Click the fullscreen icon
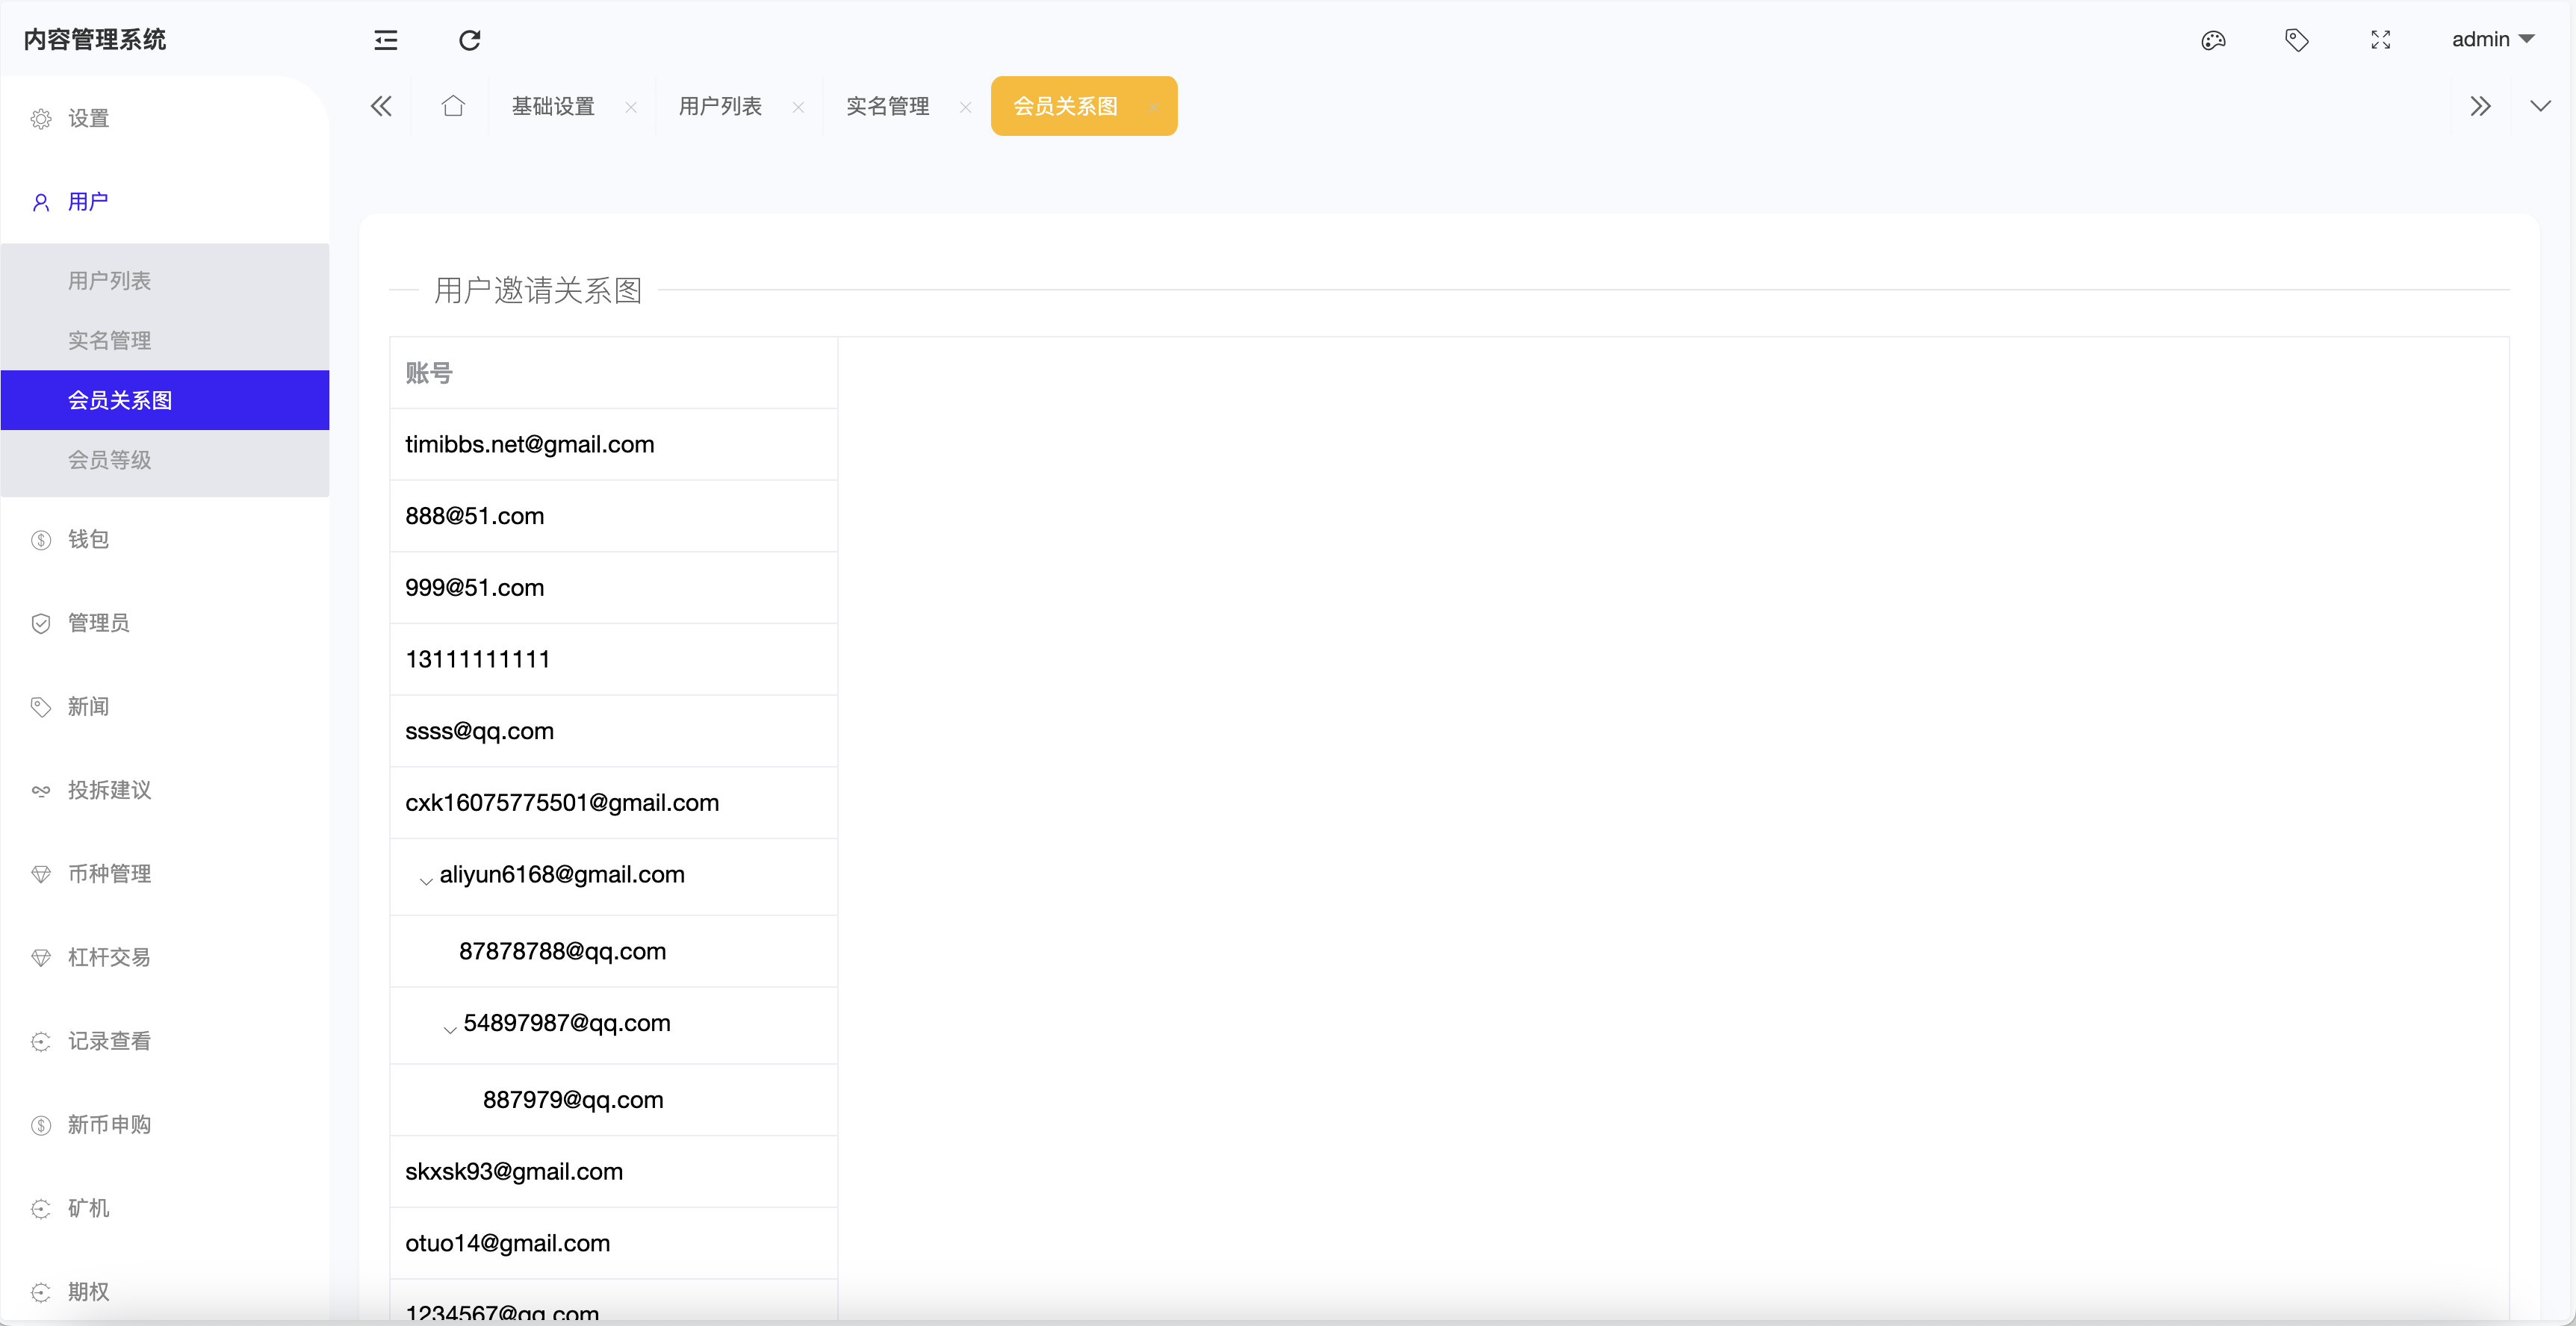Screen dimensions: 2576x1326 (2381, 40)
